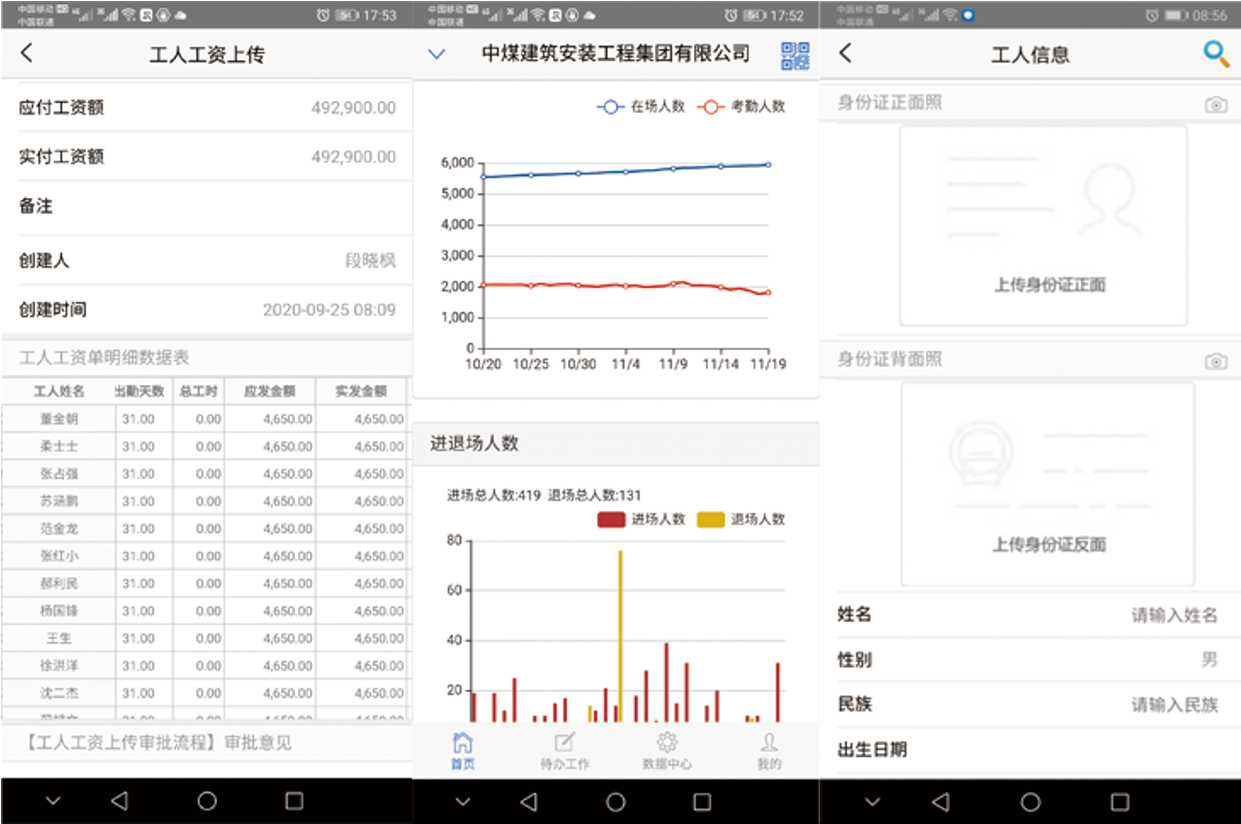This screenshot has width=1241, height=824.
Task: Open 数据中心 gear tab
Action: [x=667, y=750]
